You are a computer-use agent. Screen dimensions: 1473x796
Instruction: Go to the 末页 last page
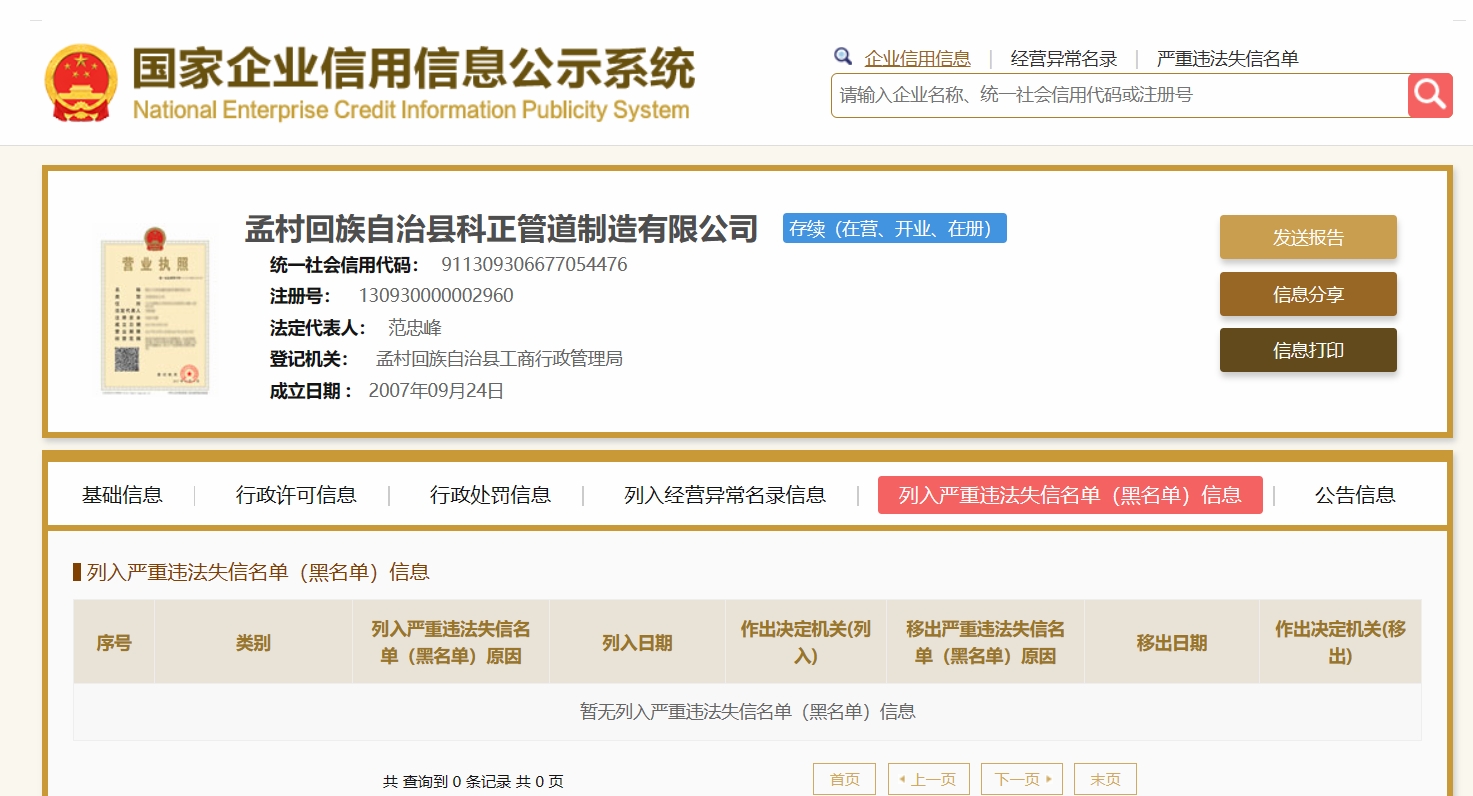[x=1105, y=779]
